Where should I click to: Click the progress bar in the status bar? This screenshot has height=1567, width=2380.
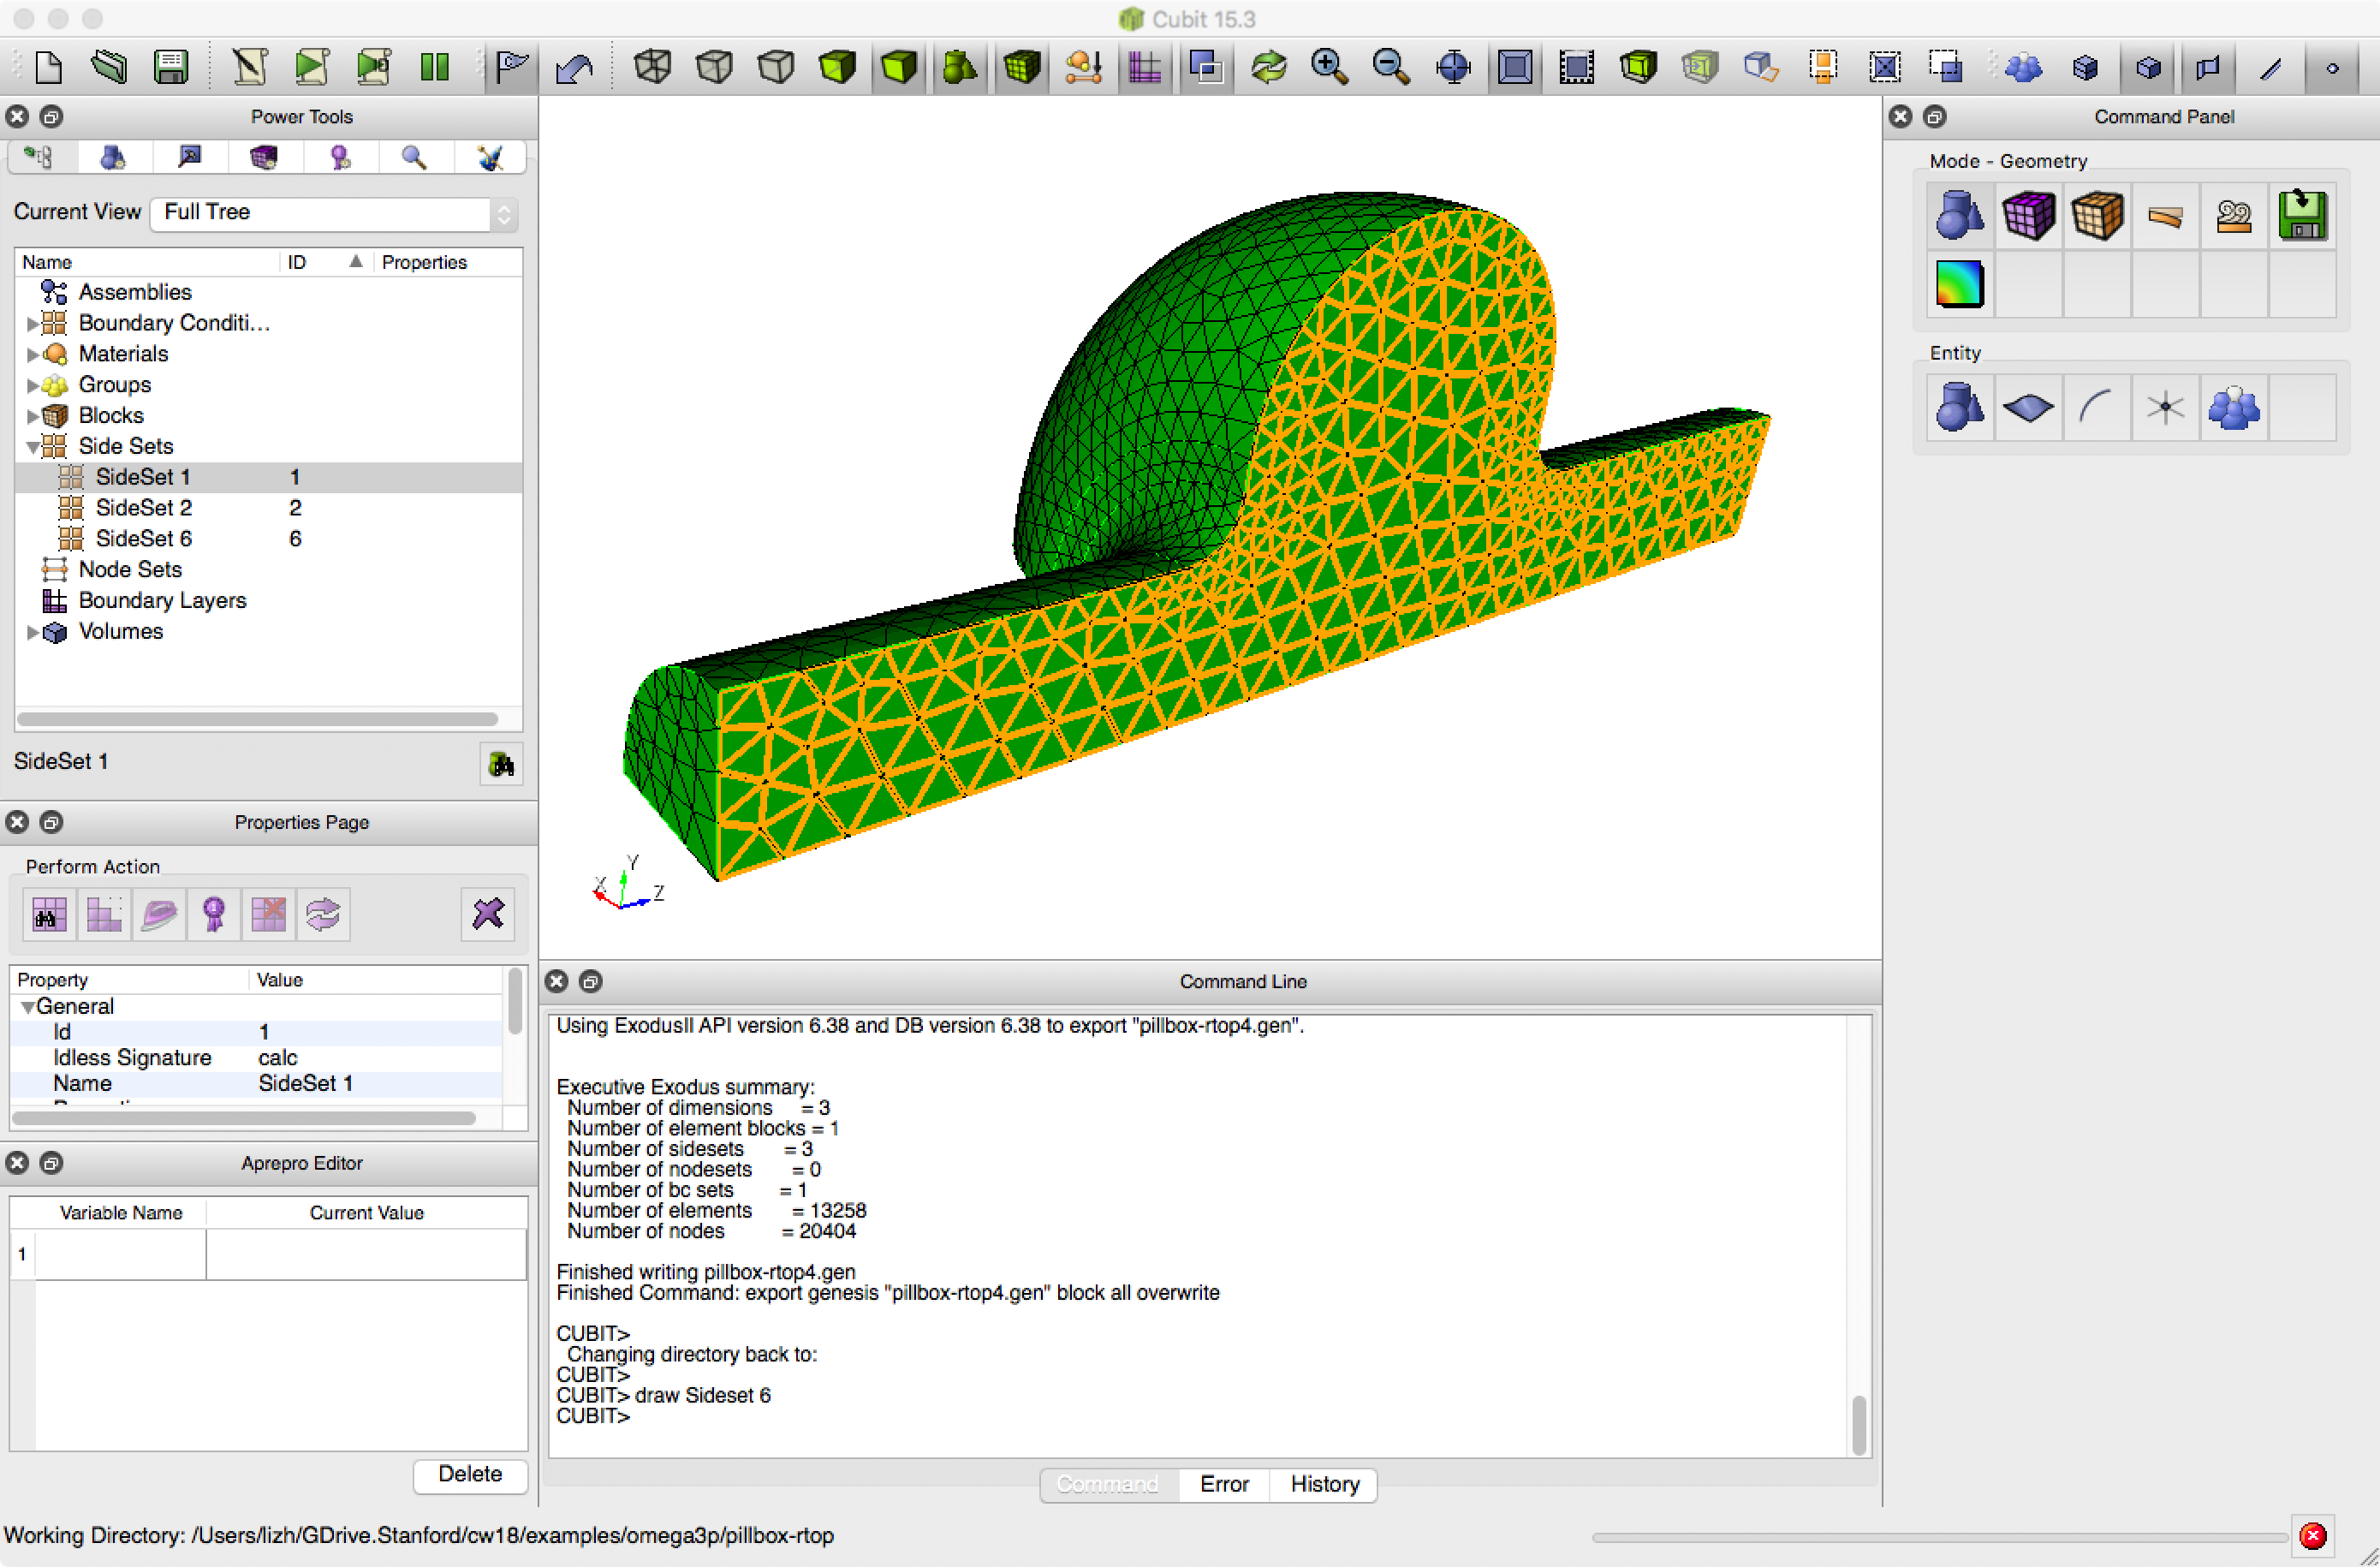pos(1940,1537)
